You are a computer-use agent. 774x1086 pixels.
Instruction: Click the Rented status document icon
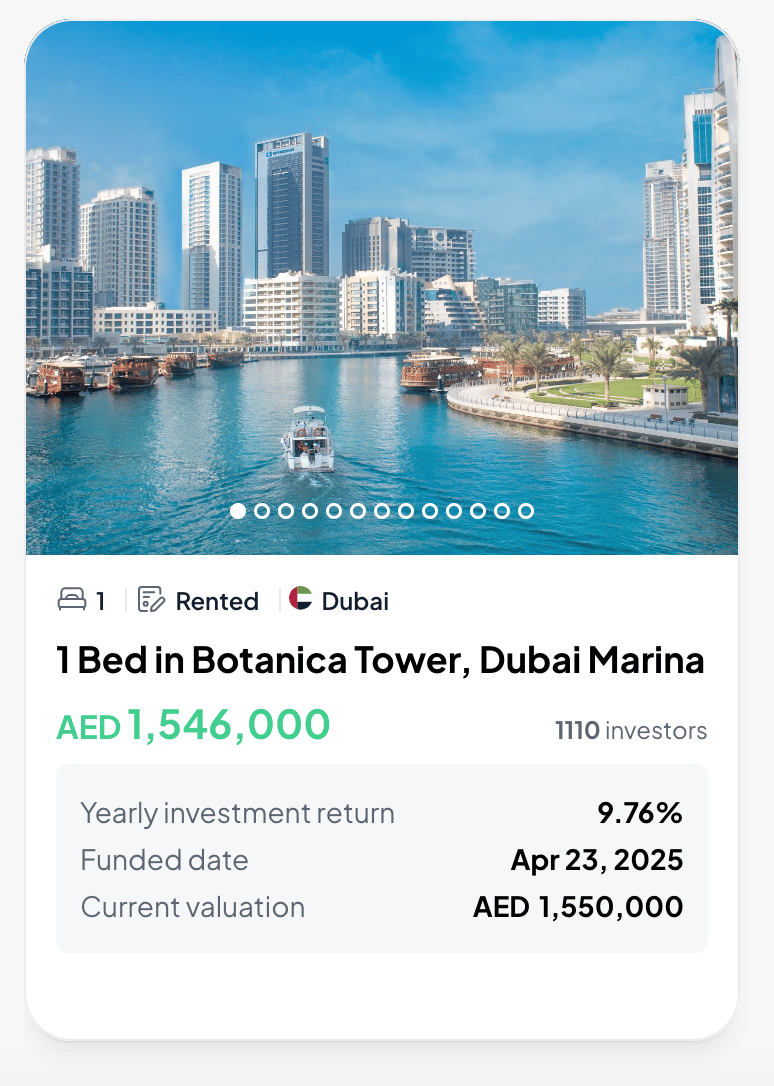151,600
